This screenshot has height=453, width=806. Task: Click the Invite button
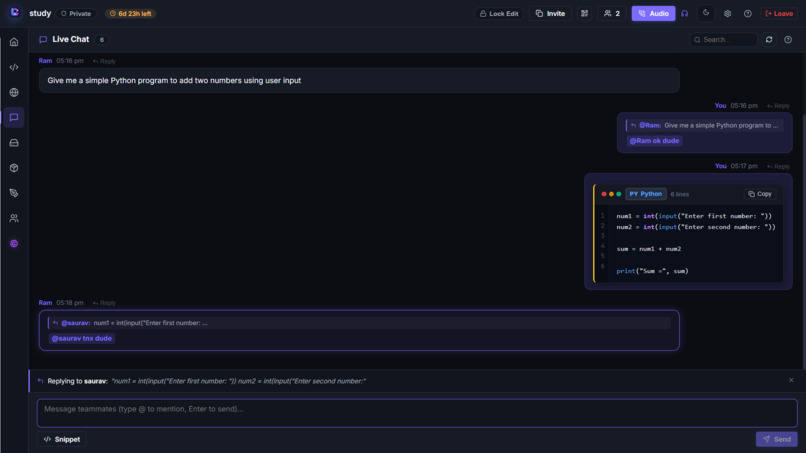pyautogui.click(x=550, y=14)
